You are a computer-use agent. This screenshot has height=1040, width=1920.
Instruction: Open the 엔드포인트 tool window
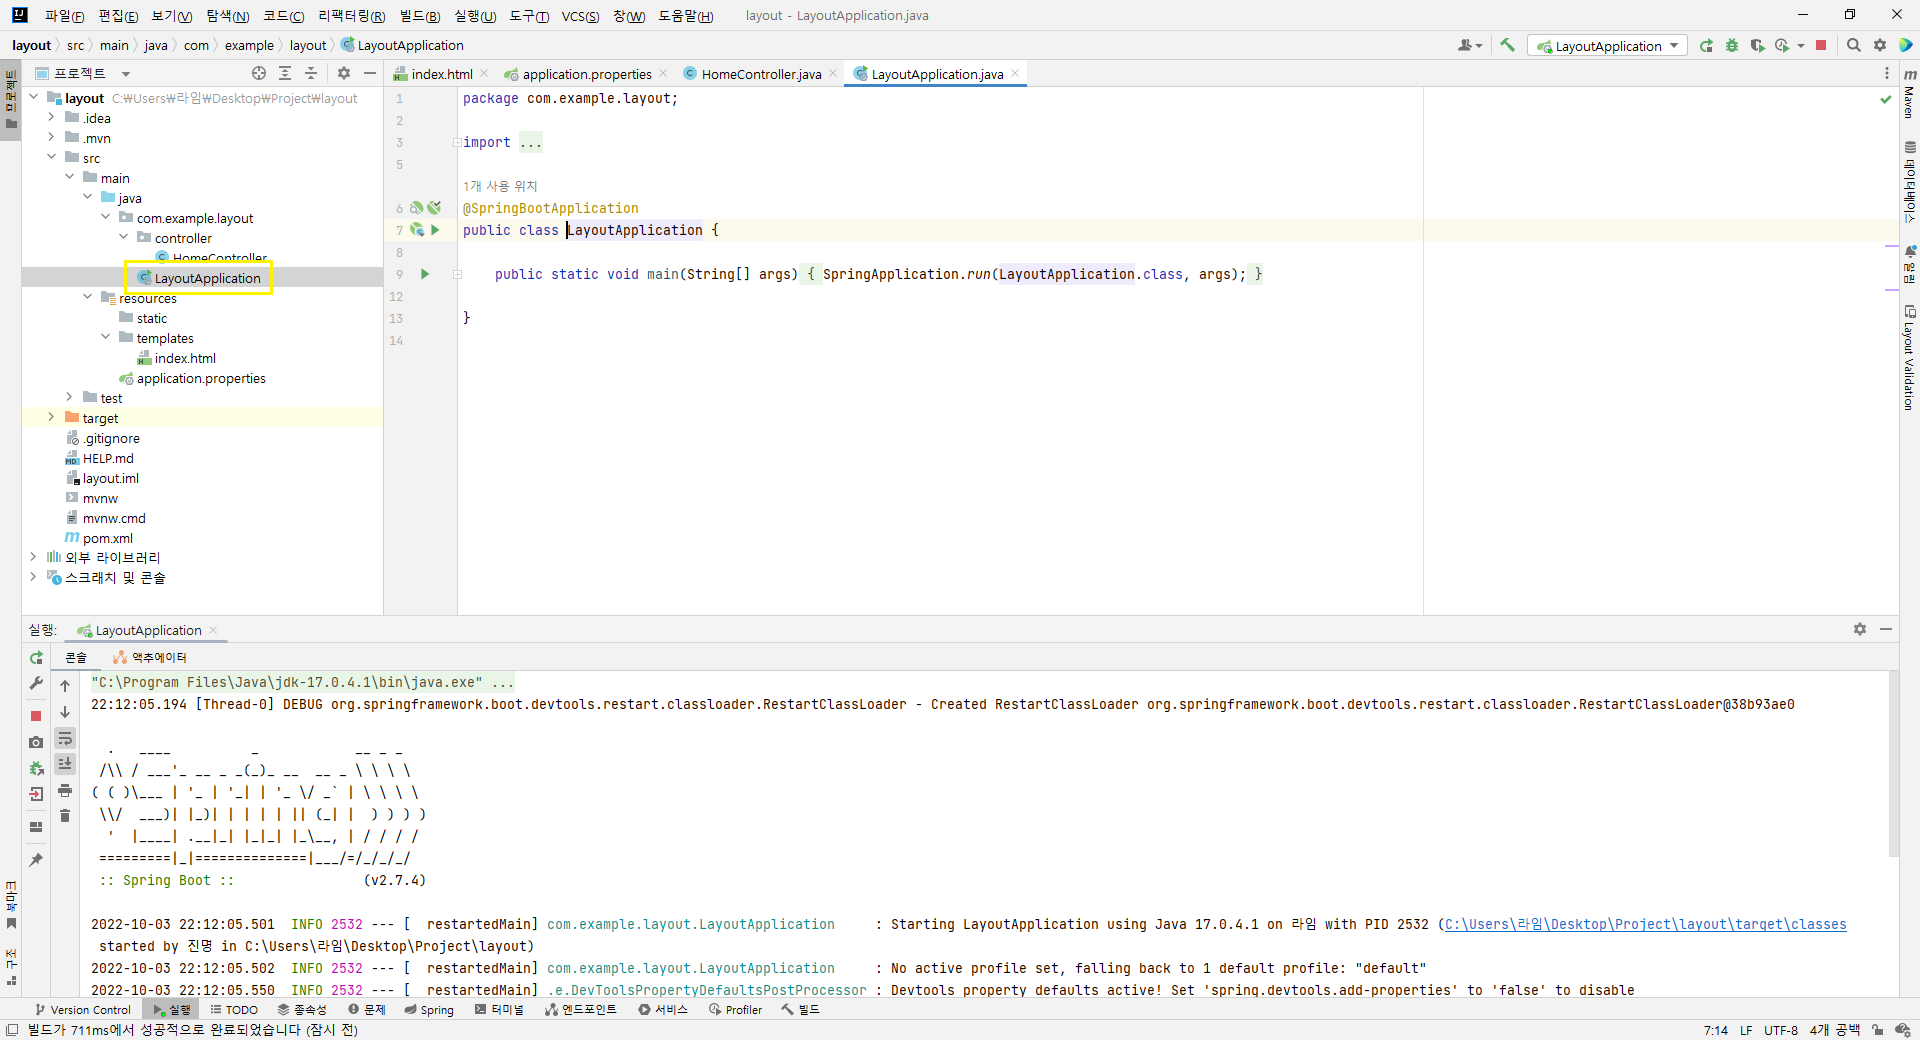pos(581,1010)
